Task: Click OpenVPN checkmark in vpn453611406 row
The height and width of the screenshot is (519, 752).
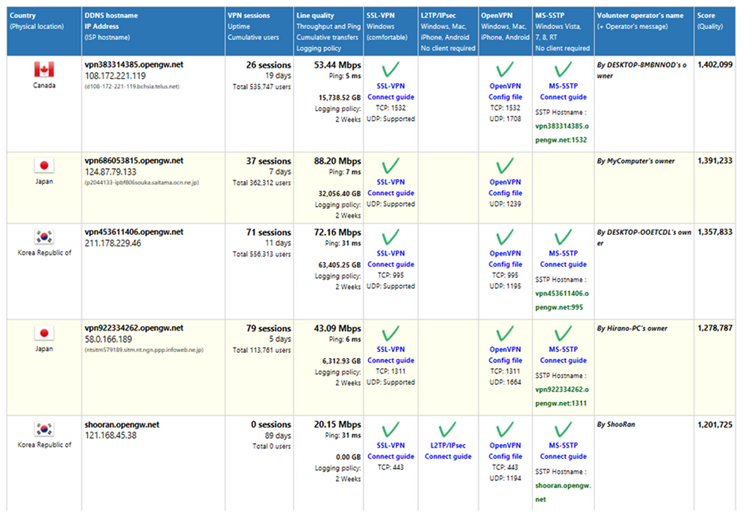Action: click(x=505, y=237)
